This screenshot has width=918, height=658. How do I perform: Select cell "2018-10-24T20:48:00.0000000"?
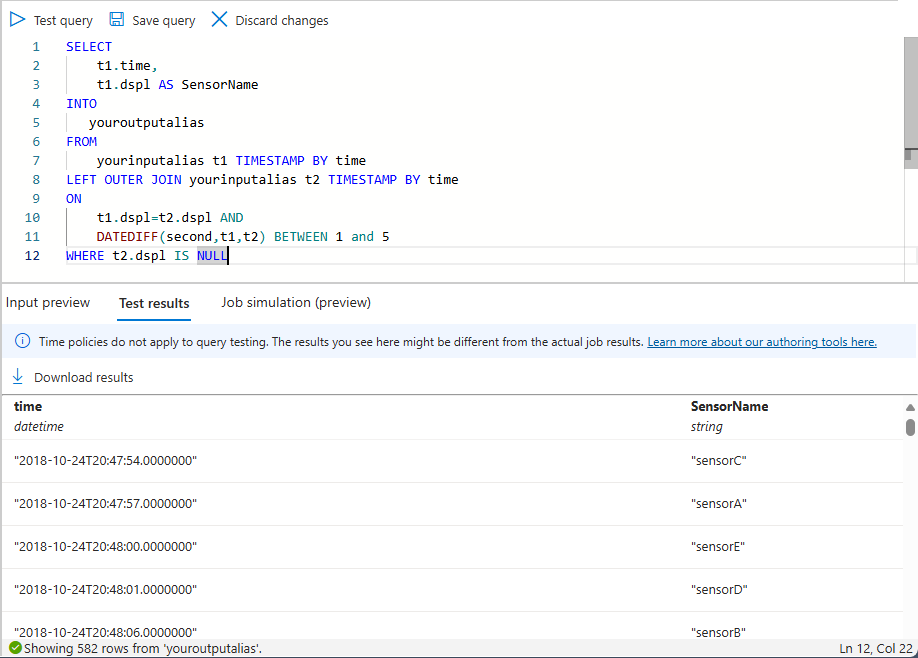(x=105, y=547)
